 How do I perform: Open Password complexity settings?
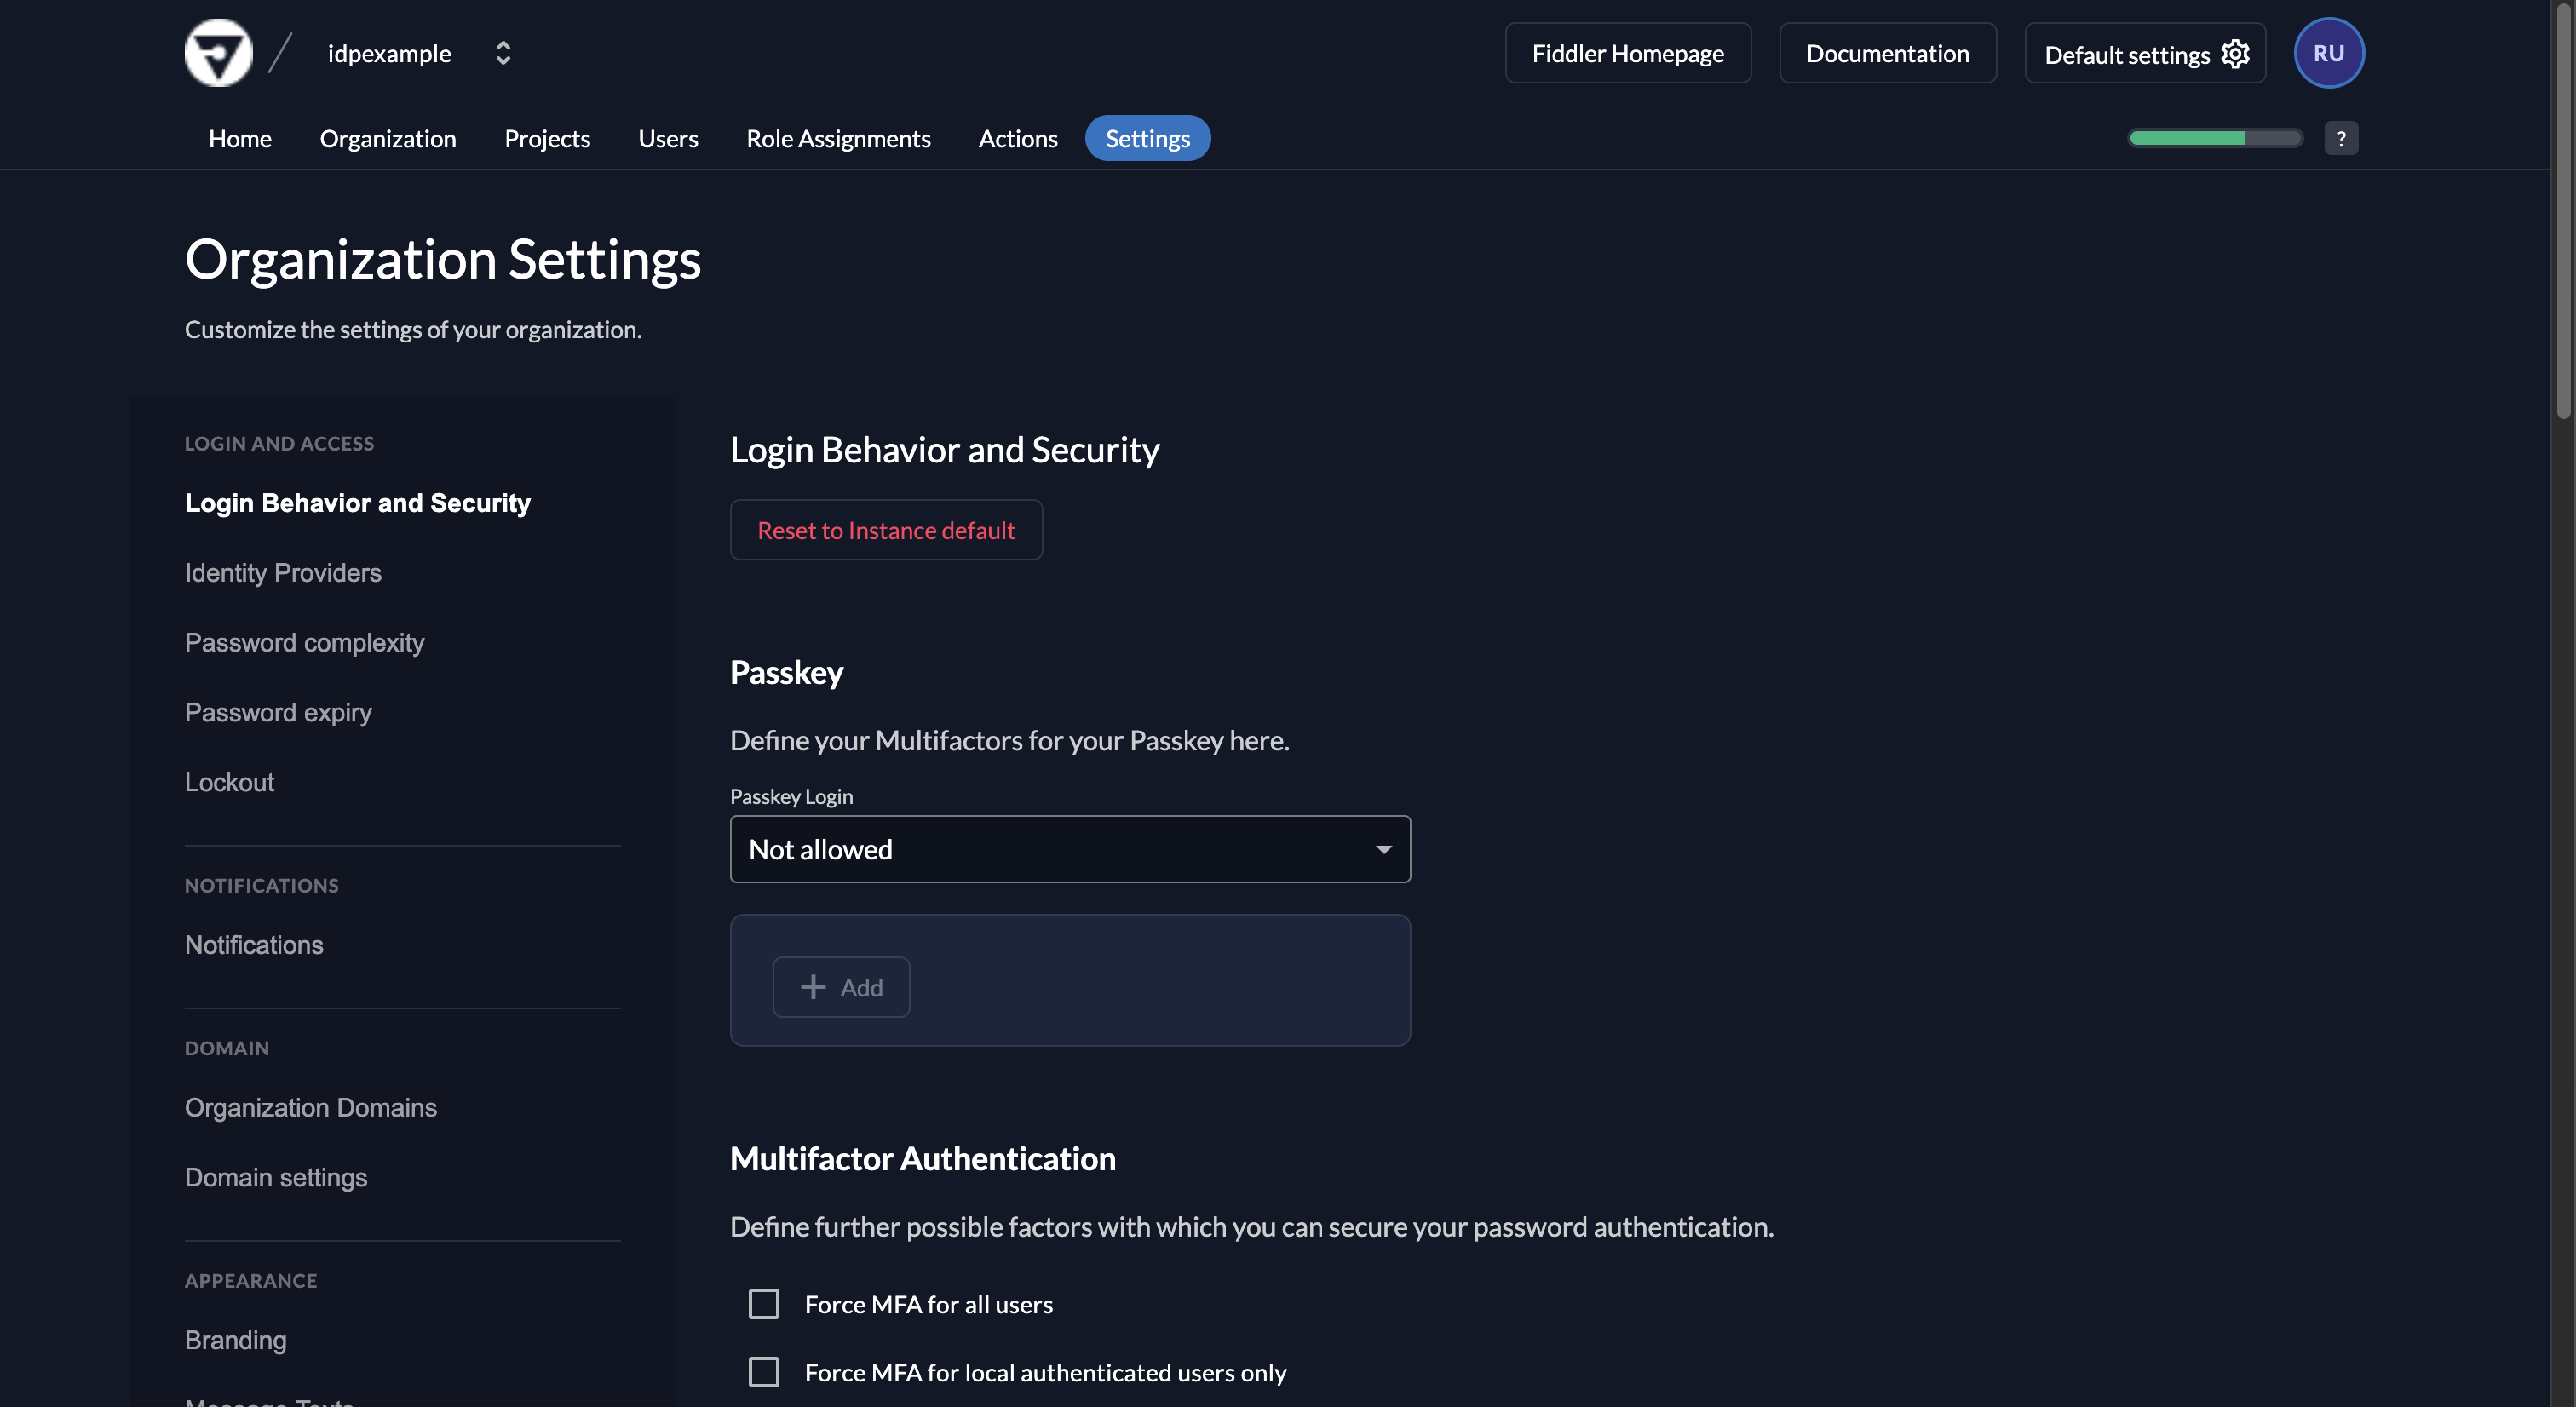tap(304, 643)
